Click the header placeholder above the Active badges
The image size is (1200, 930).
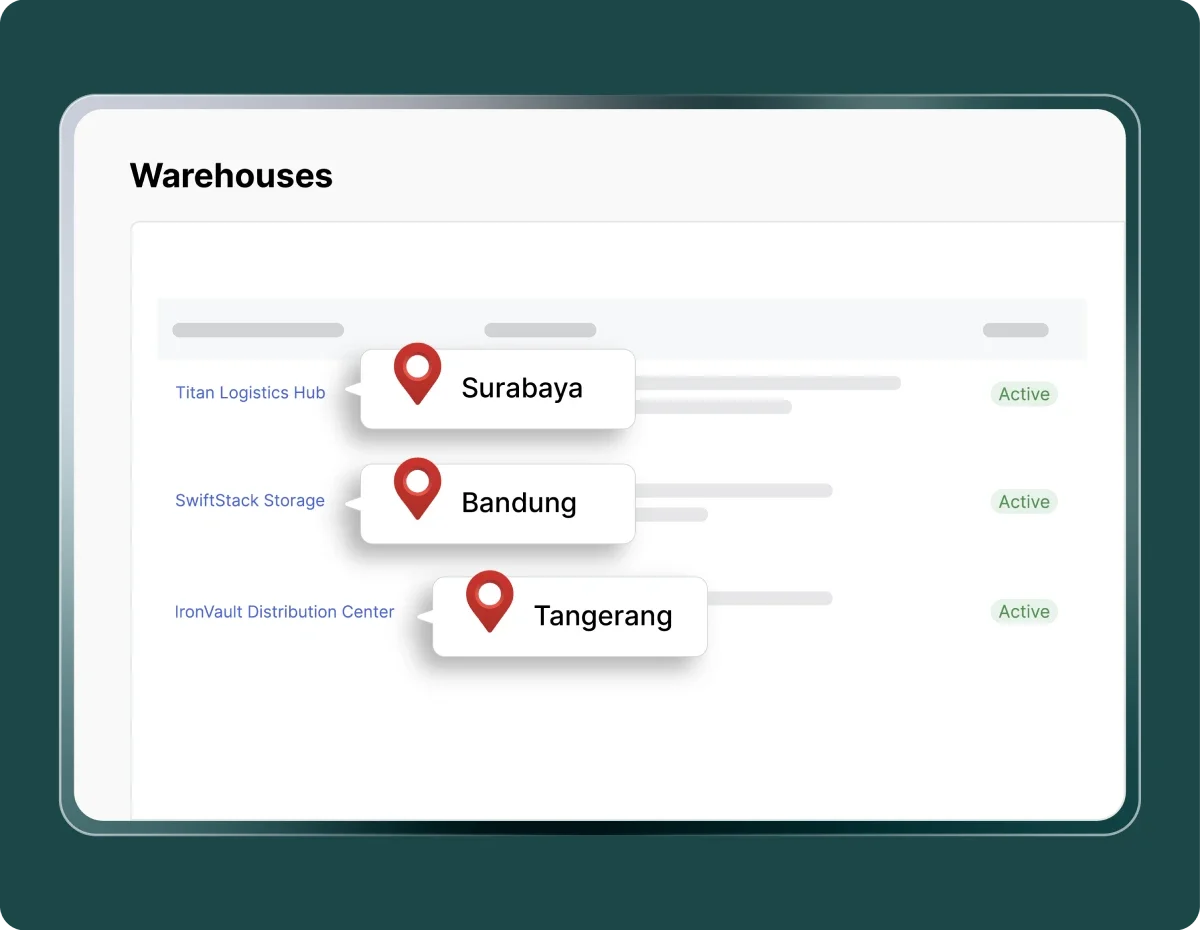[x=1015, y=330]
